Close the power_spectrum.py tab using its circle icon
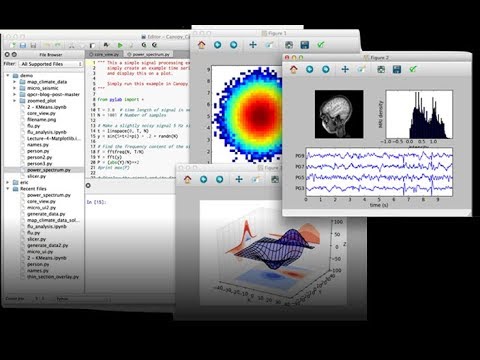This screenshot has height=360, width=480. coord(129,54)
